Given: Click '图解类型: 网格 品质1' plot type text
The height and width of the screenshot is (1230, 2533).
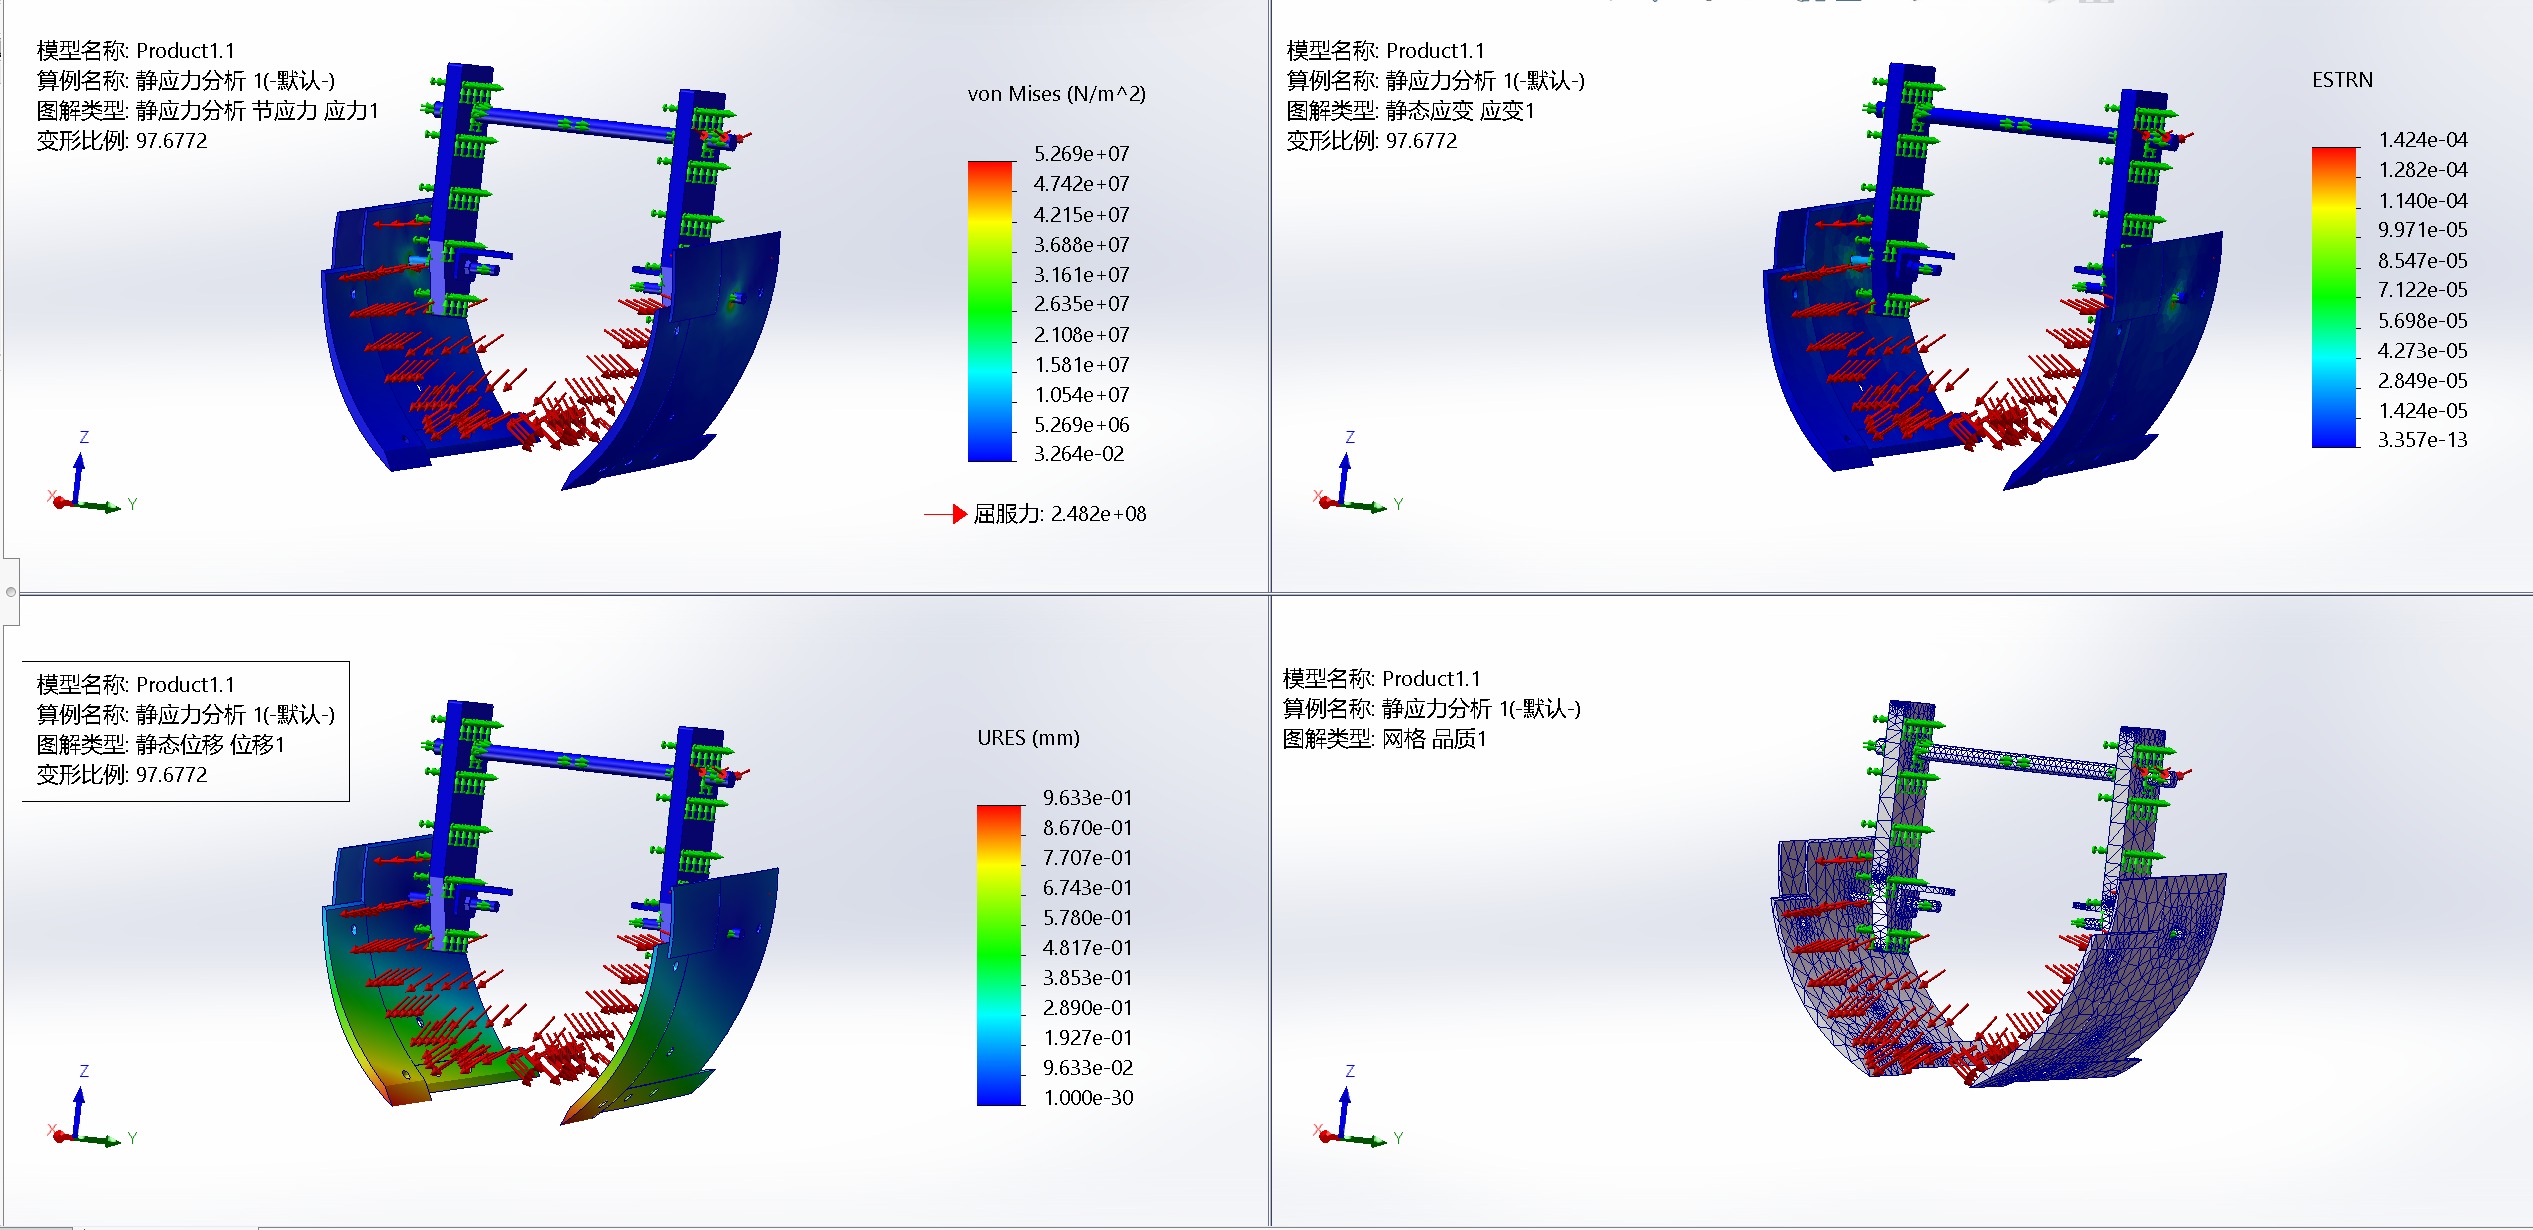Looking at the screenshot, I should pyautogui.click(x=1384, y=739).
